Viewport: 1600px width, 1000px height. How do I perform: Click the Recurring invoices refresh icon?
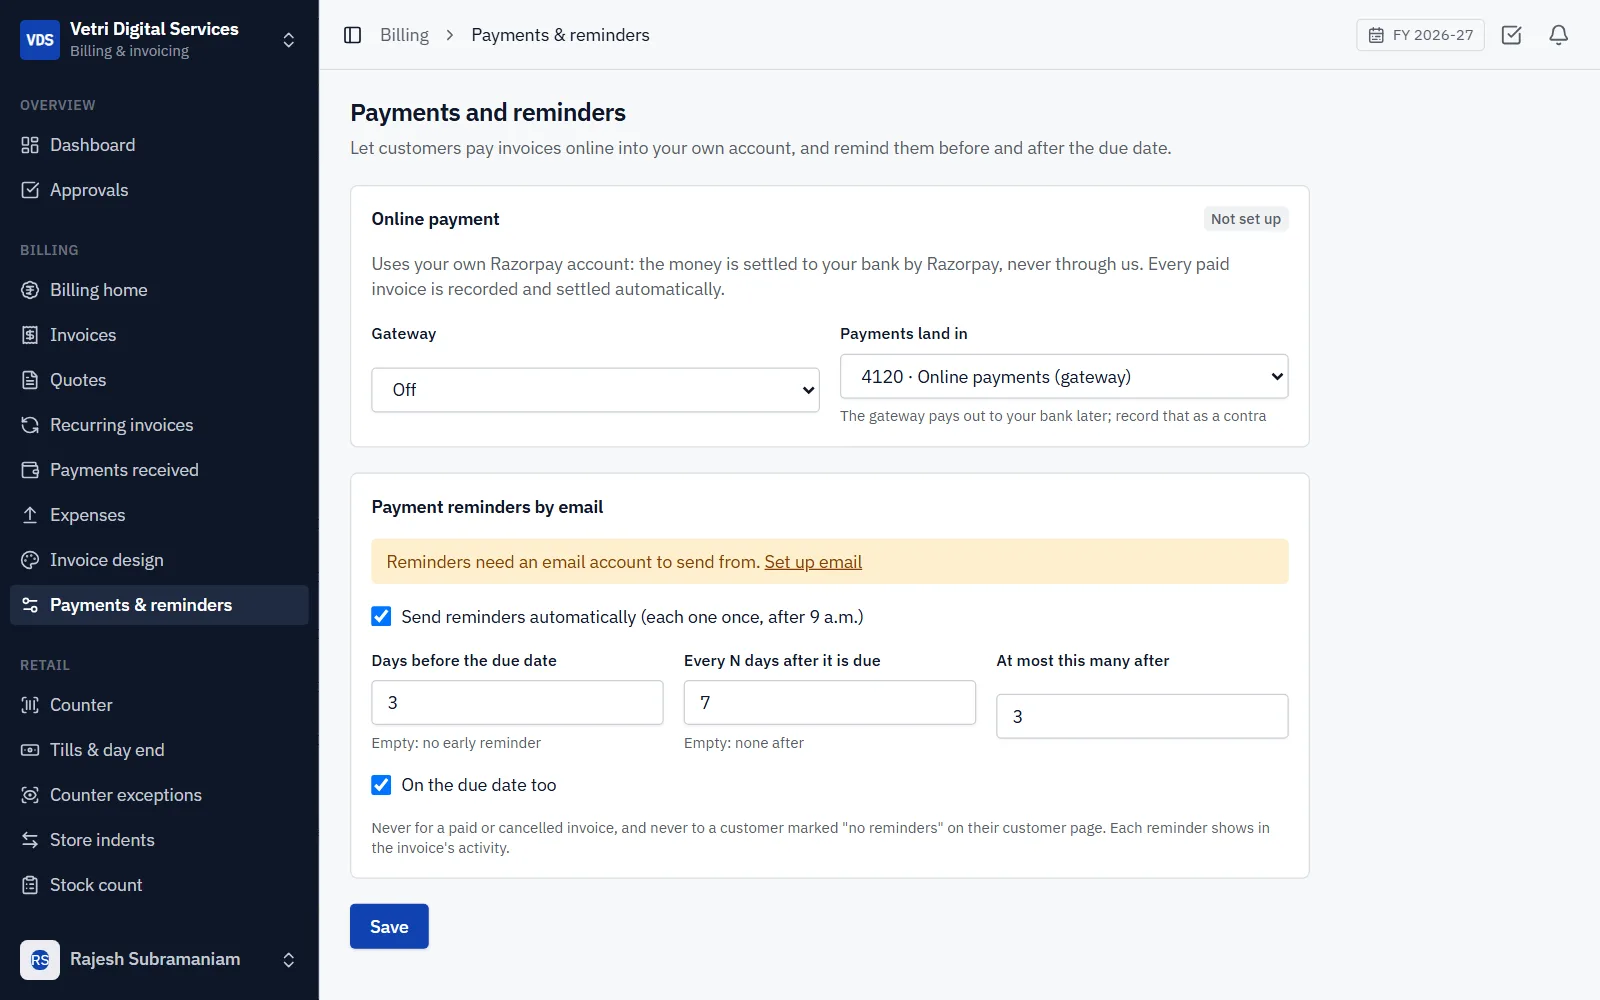click(30, 425)
